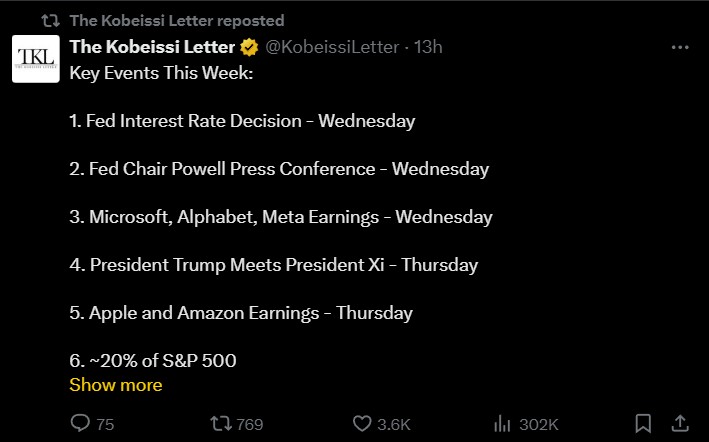Click the gold verified badge
Viewport: 709px width, 442px height.
tap(249, 47)
